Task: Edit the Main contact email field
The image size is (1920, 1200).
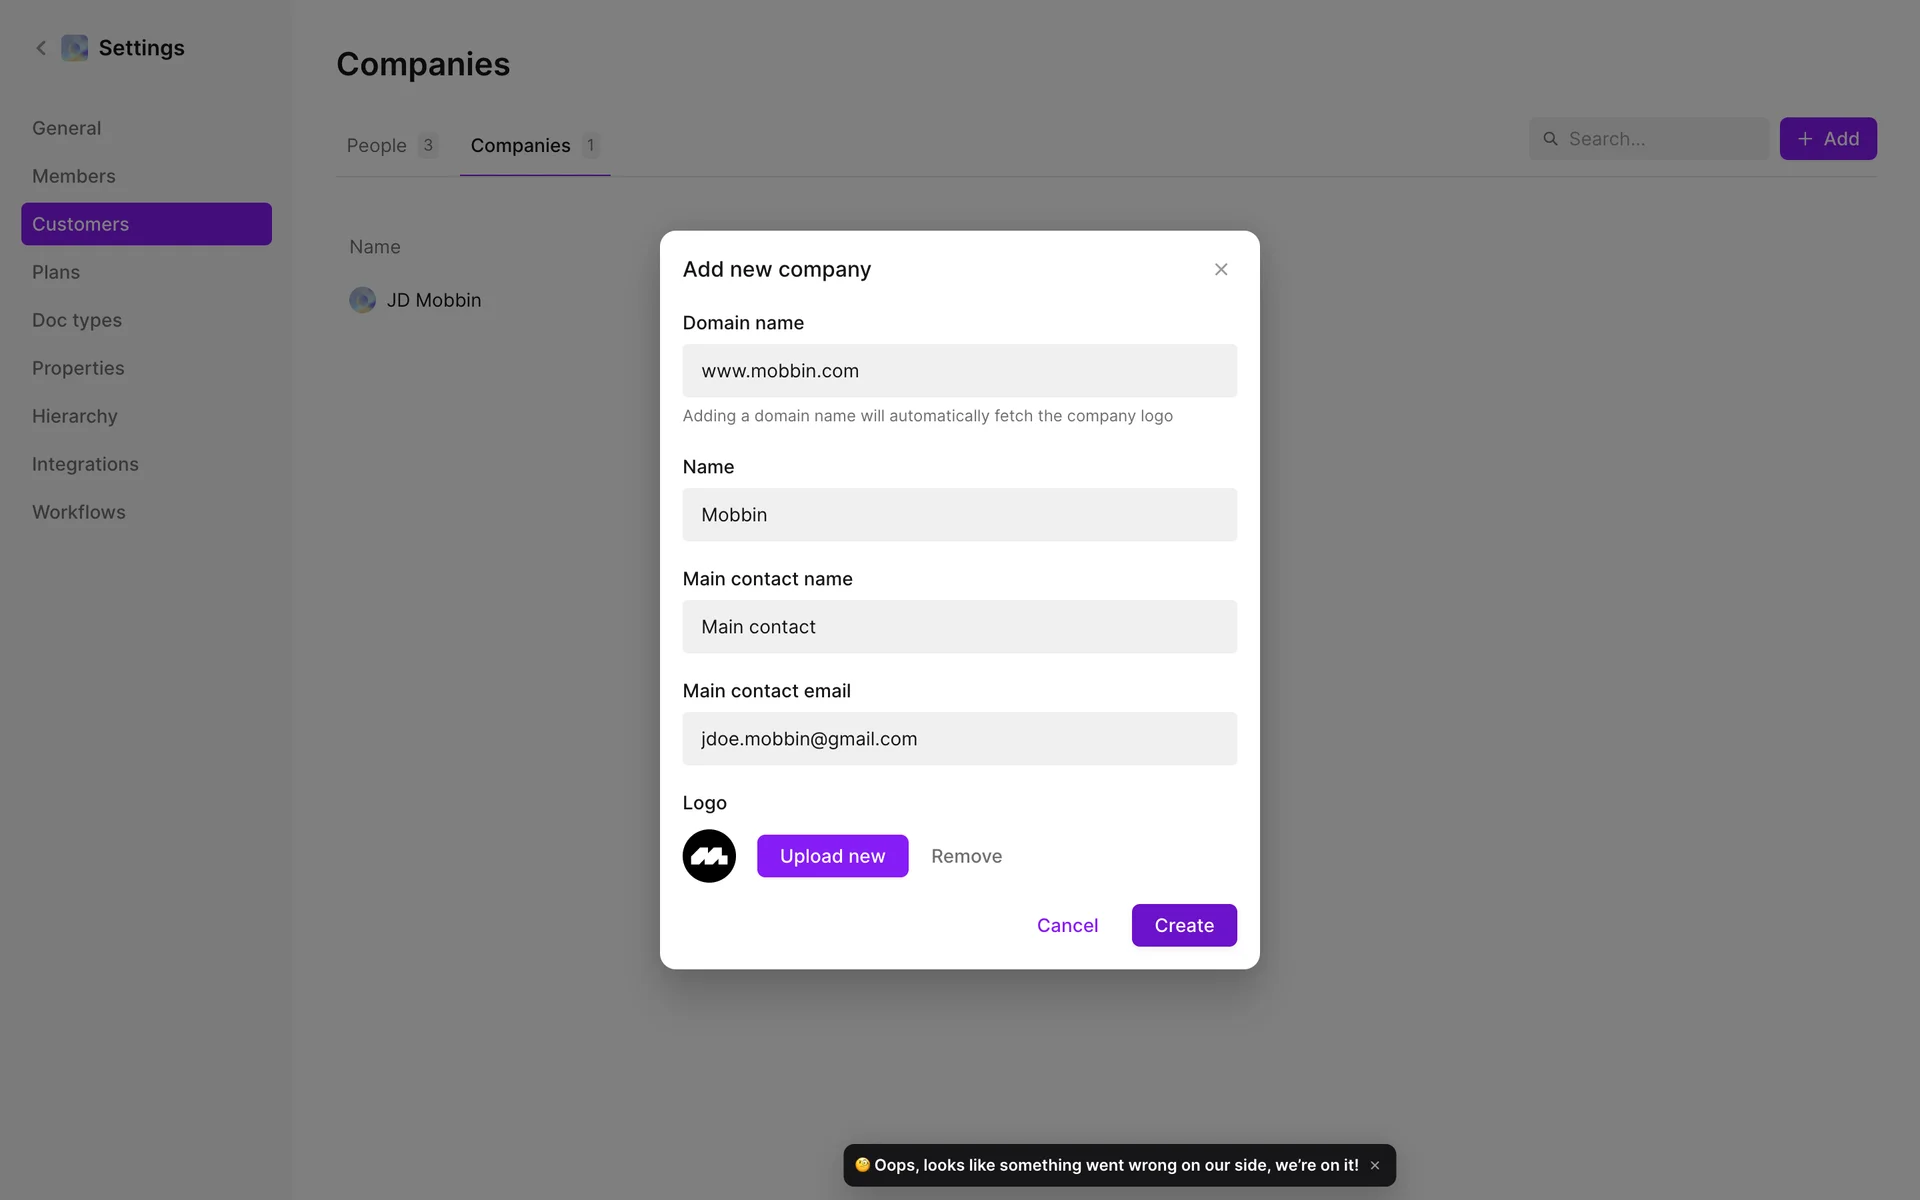Action: pos(959,739)
